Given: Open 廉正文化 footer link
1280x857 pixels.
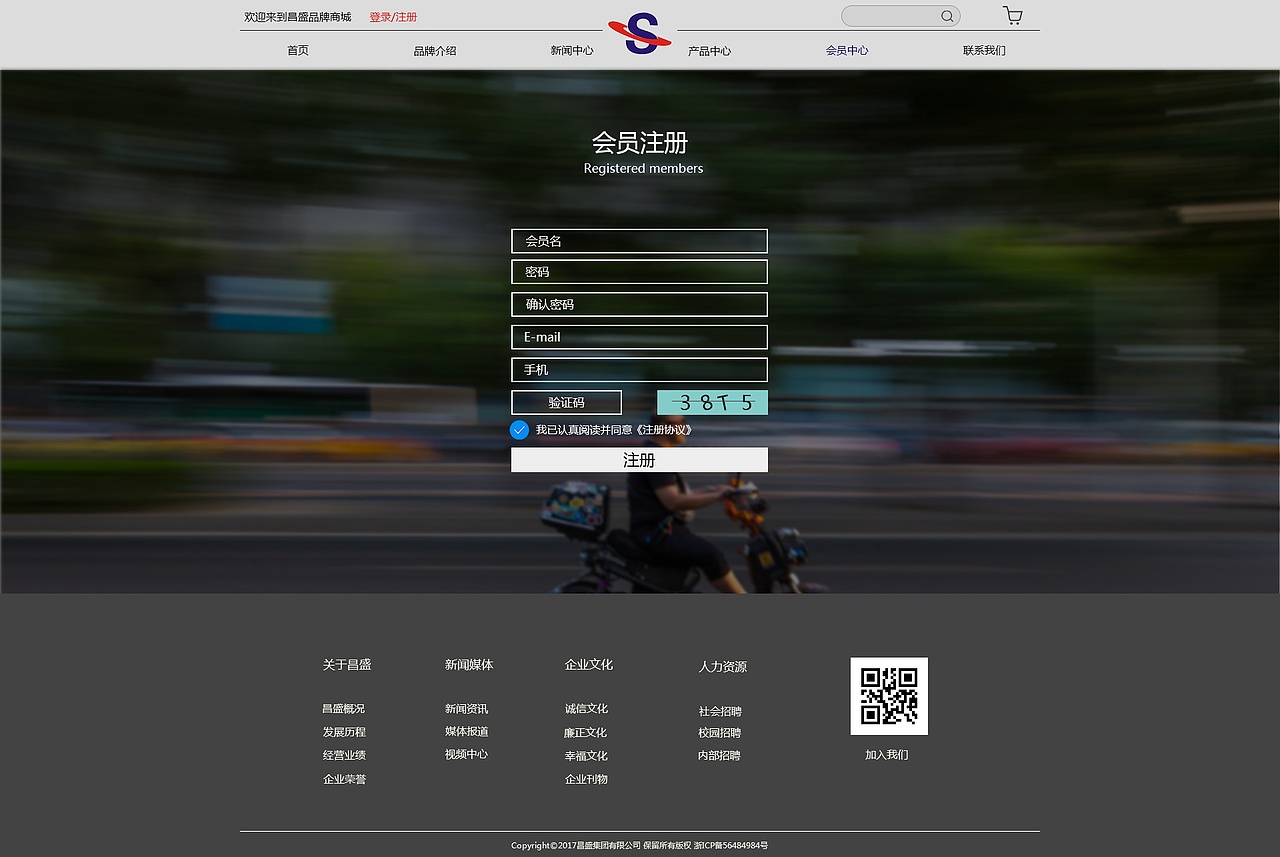Looking at the screenshot, I should [586, 733].
